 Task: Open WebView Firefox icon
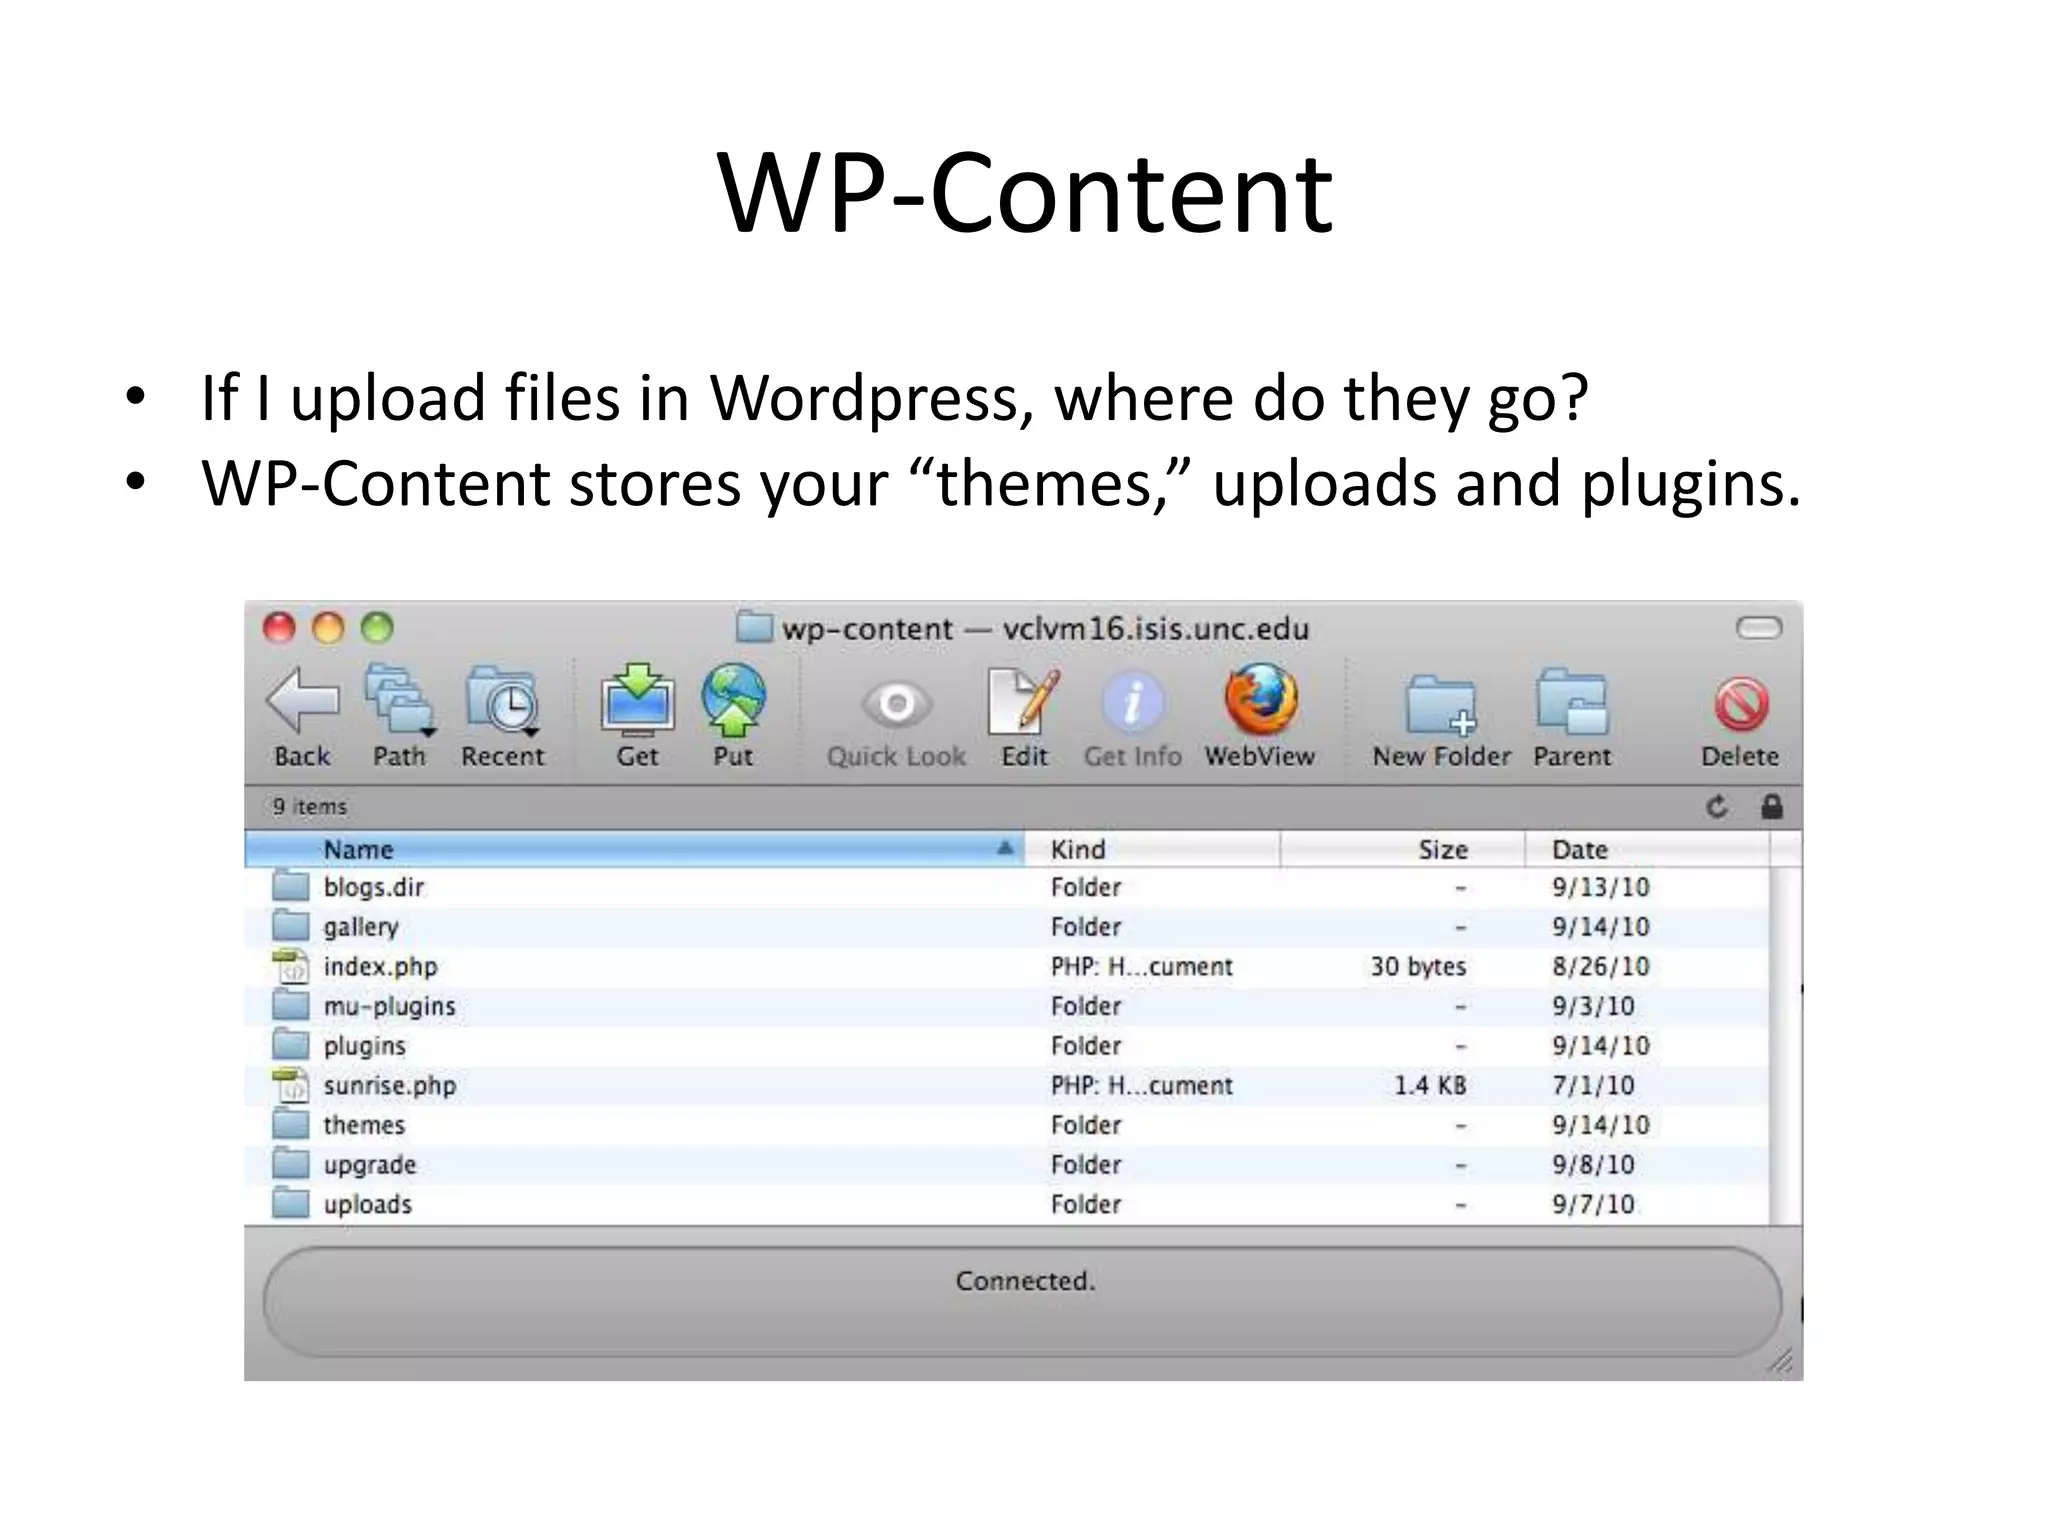[1260, 700]
